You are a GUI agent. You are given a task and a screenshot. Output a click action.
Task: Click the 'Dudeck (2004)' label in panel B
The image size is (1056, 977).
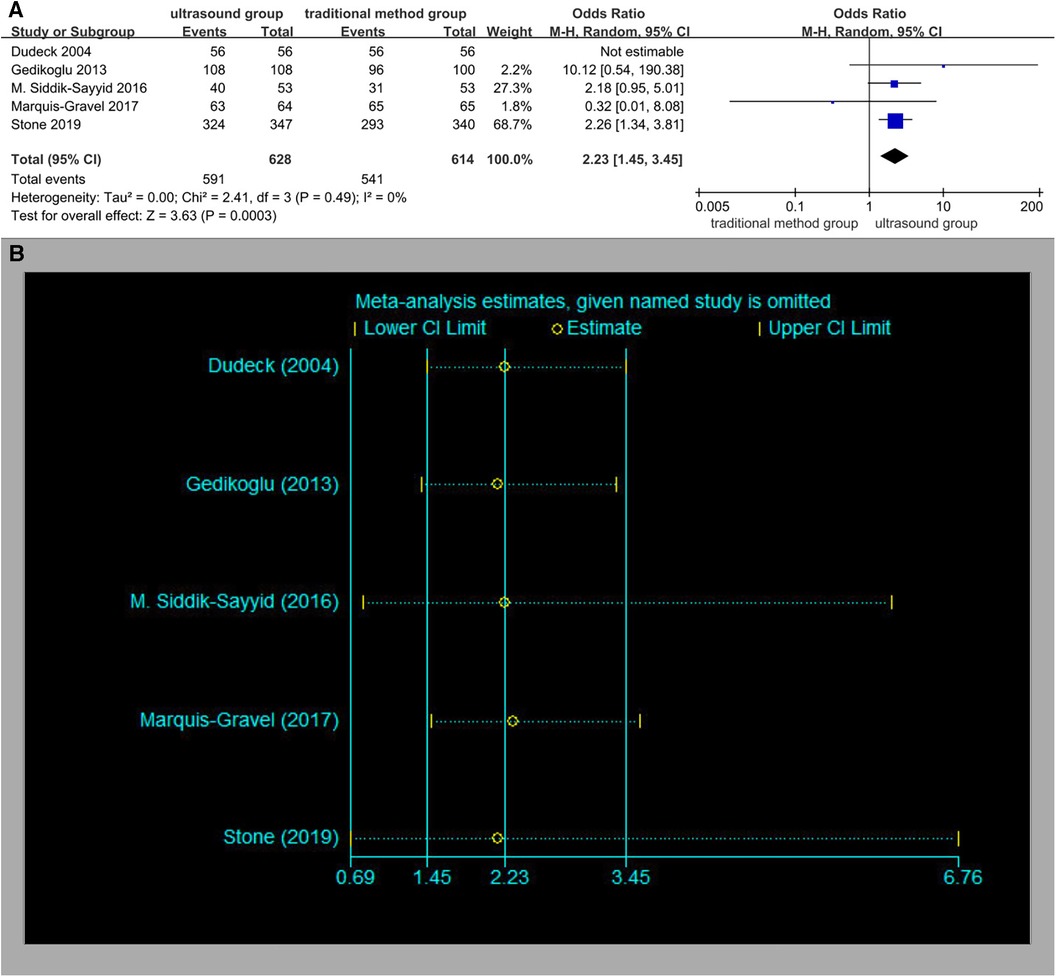click(273, 366)
